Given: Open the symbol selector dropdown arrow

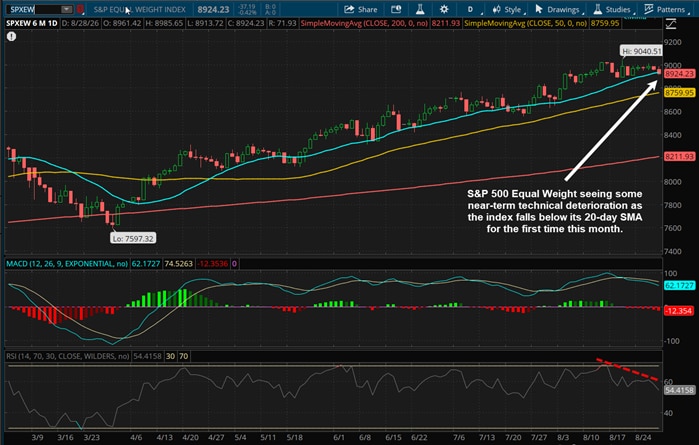Looking at the screenshot, I should pyautogui.click(x=66, y=9).
